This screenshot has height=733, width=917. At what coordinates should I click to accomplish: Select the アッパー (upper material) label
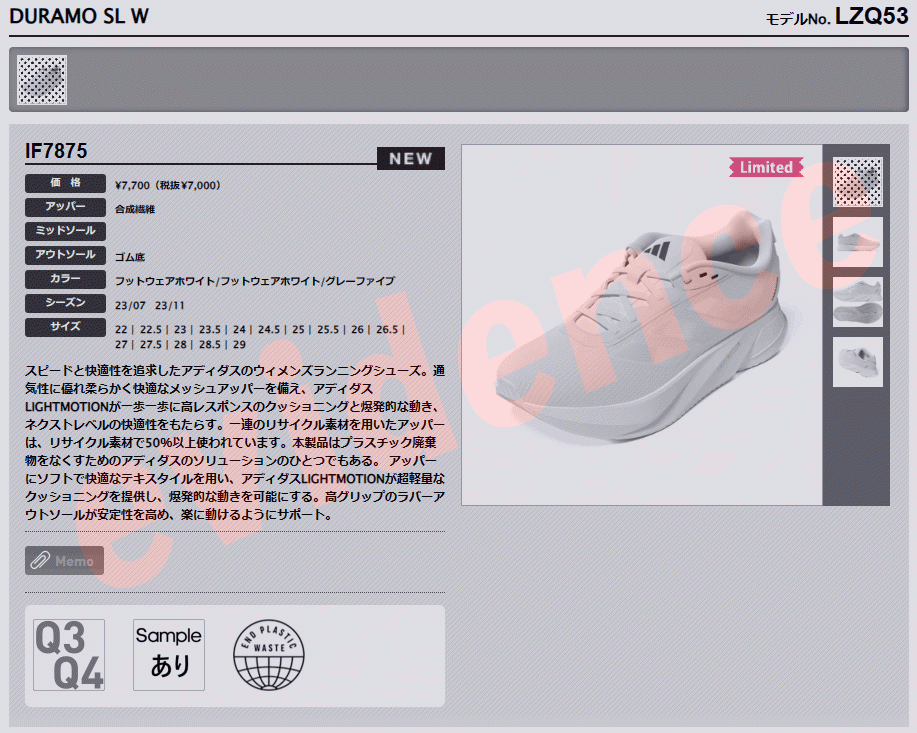tap(65, 208)
